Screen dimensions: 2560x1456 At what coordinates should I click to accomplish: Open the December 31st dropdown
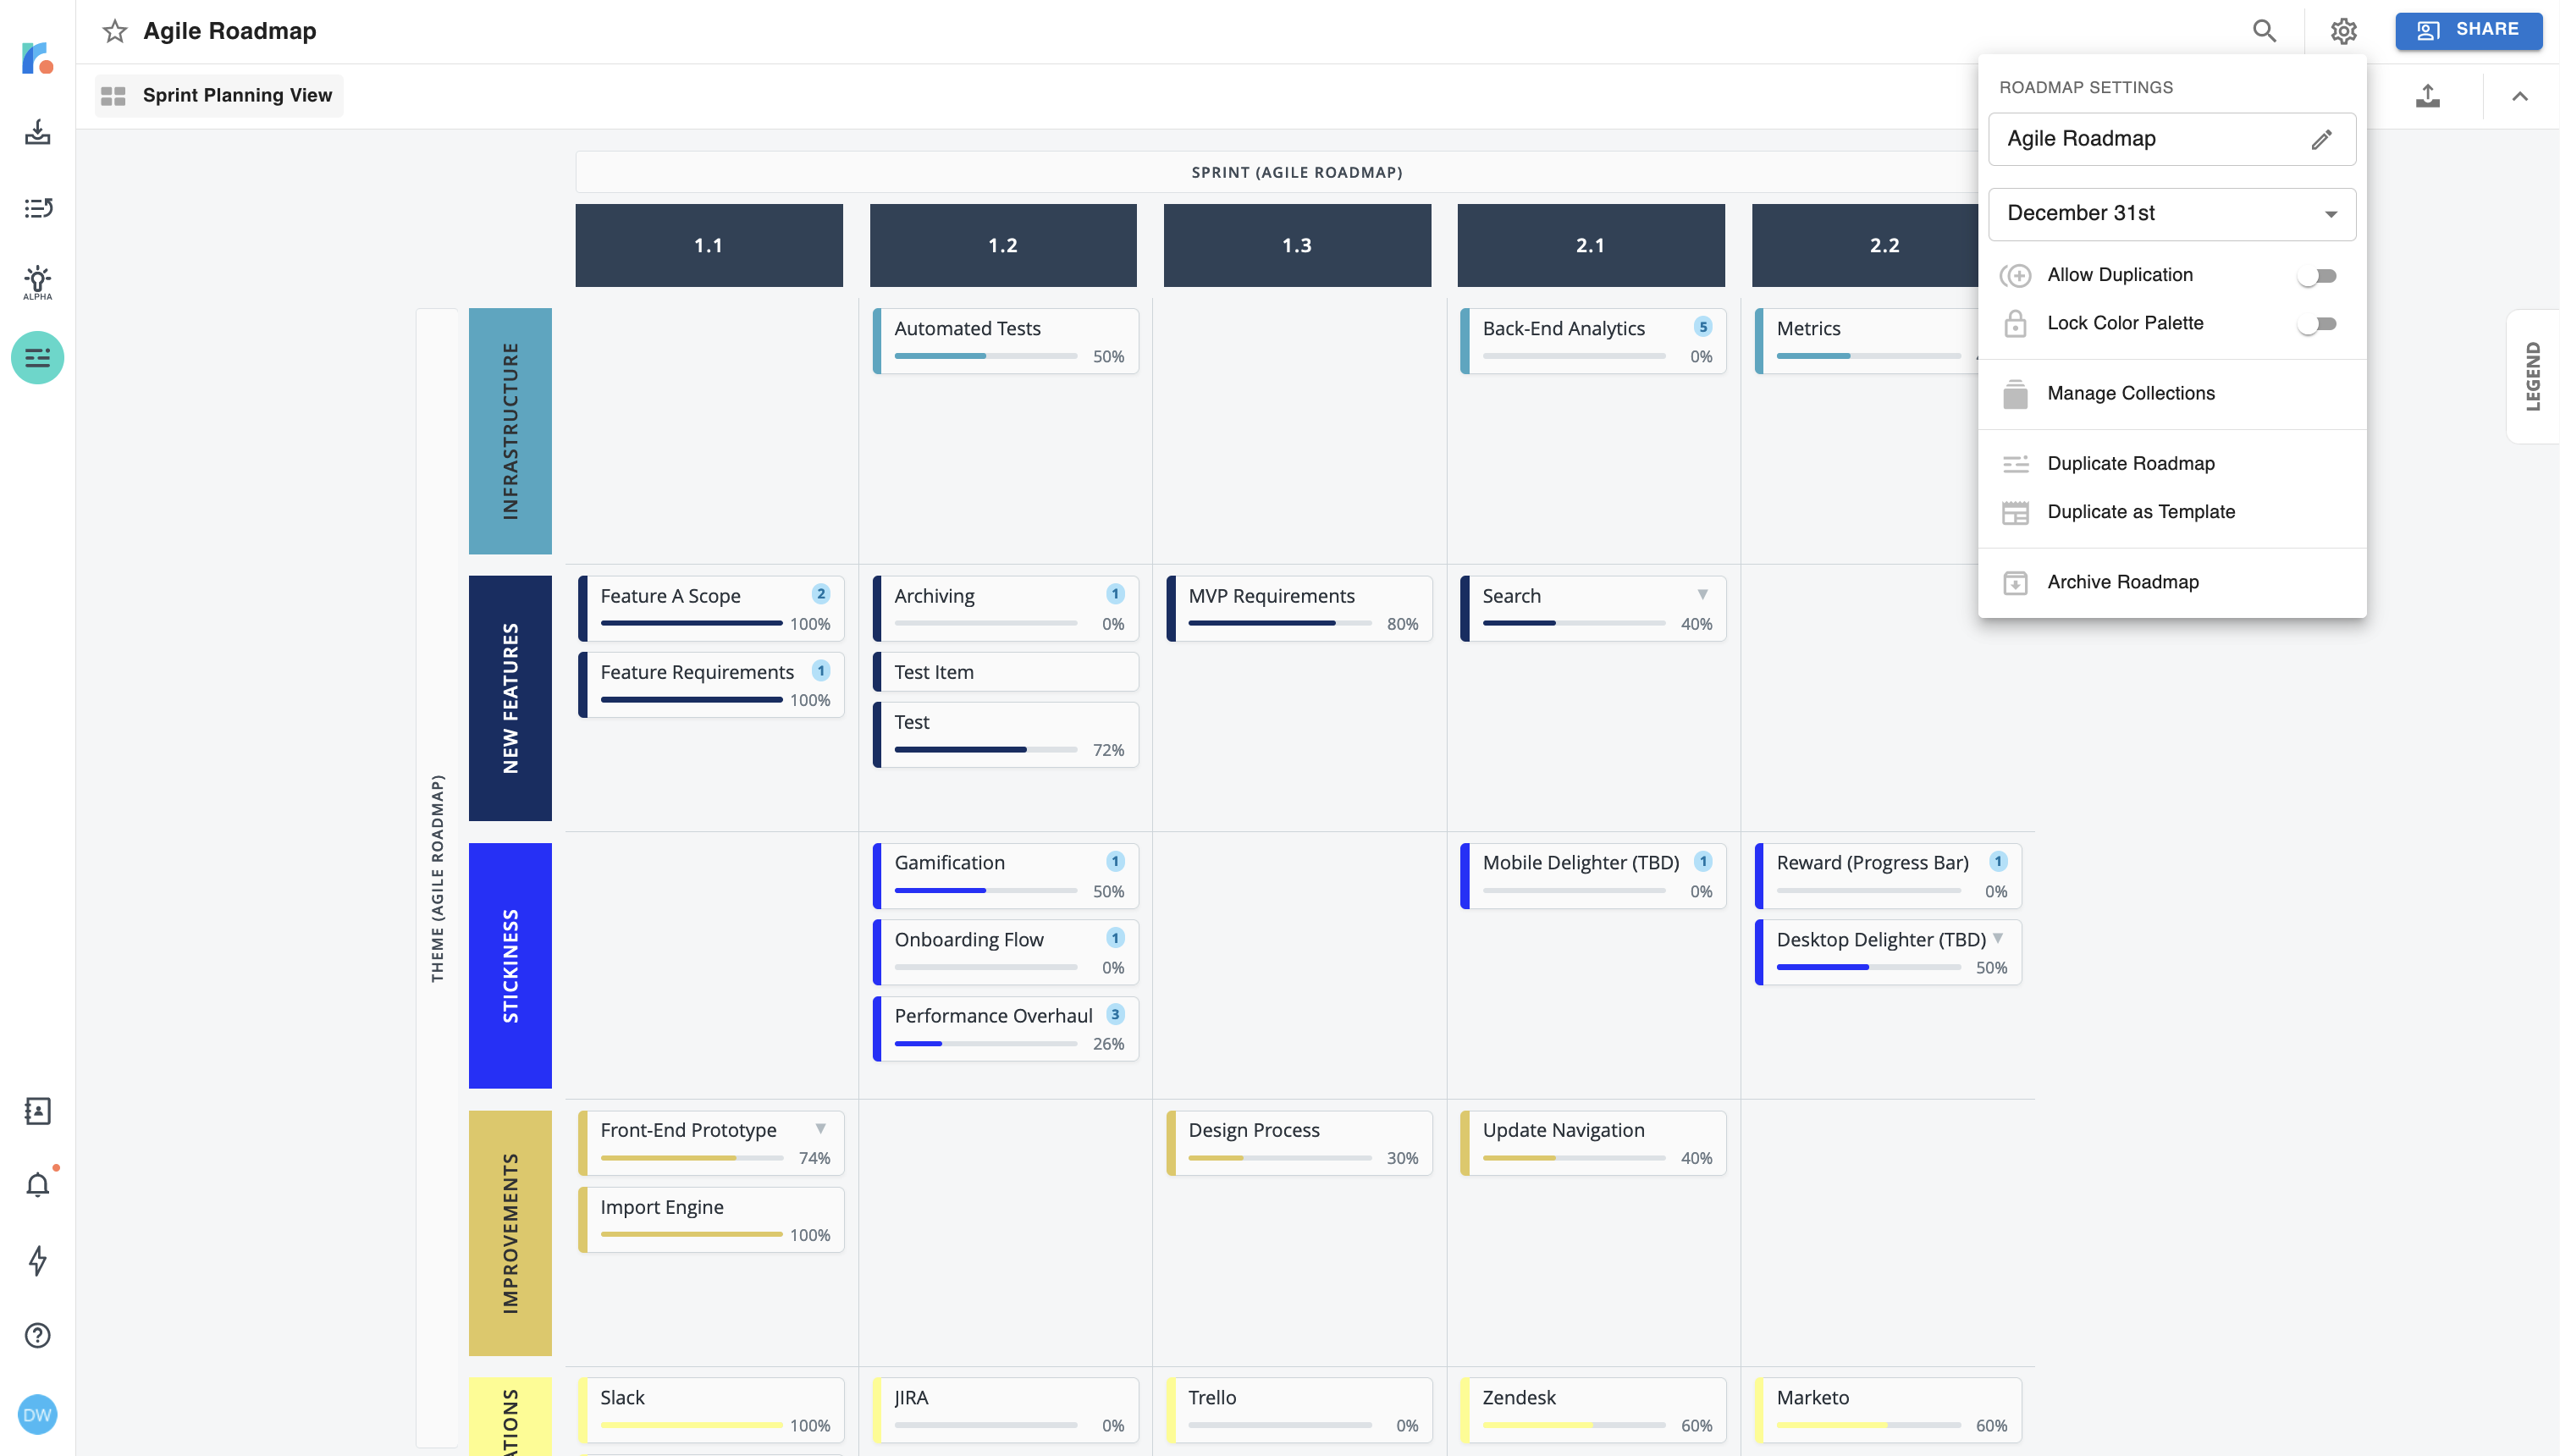2172,214
